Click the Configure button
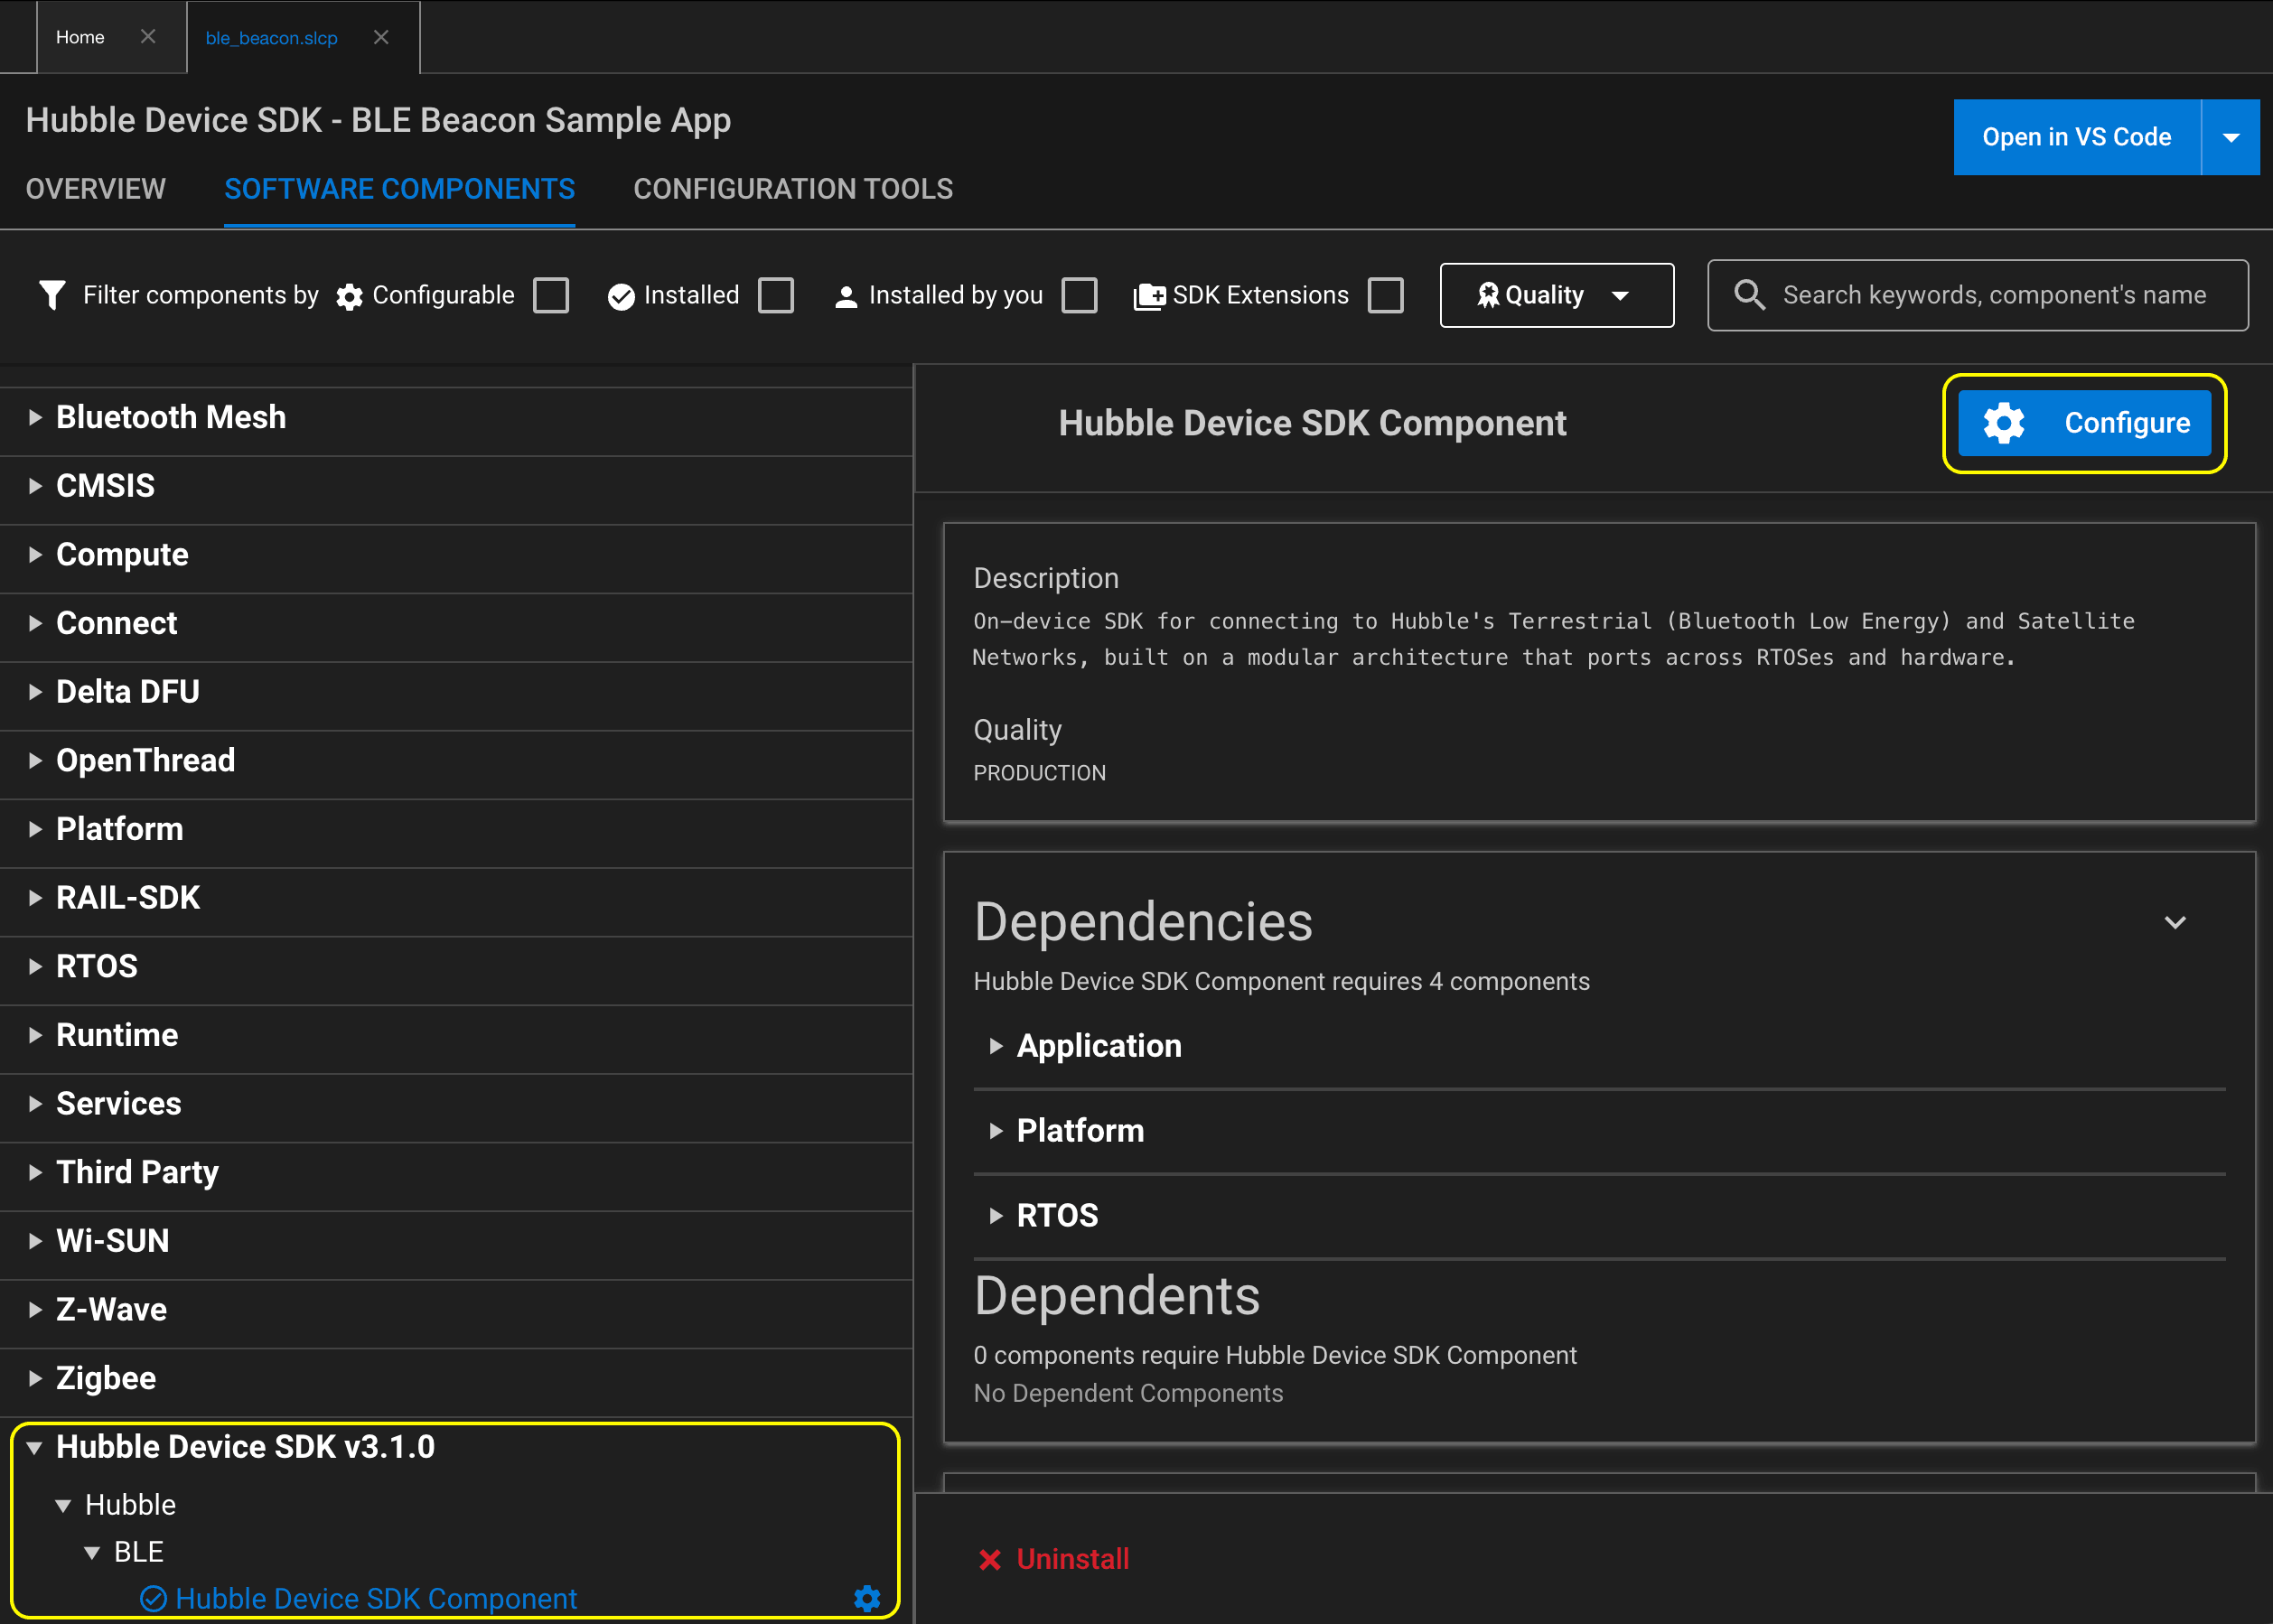The height and width of the screenshot is (1624, 2273). pos(2084,423)
